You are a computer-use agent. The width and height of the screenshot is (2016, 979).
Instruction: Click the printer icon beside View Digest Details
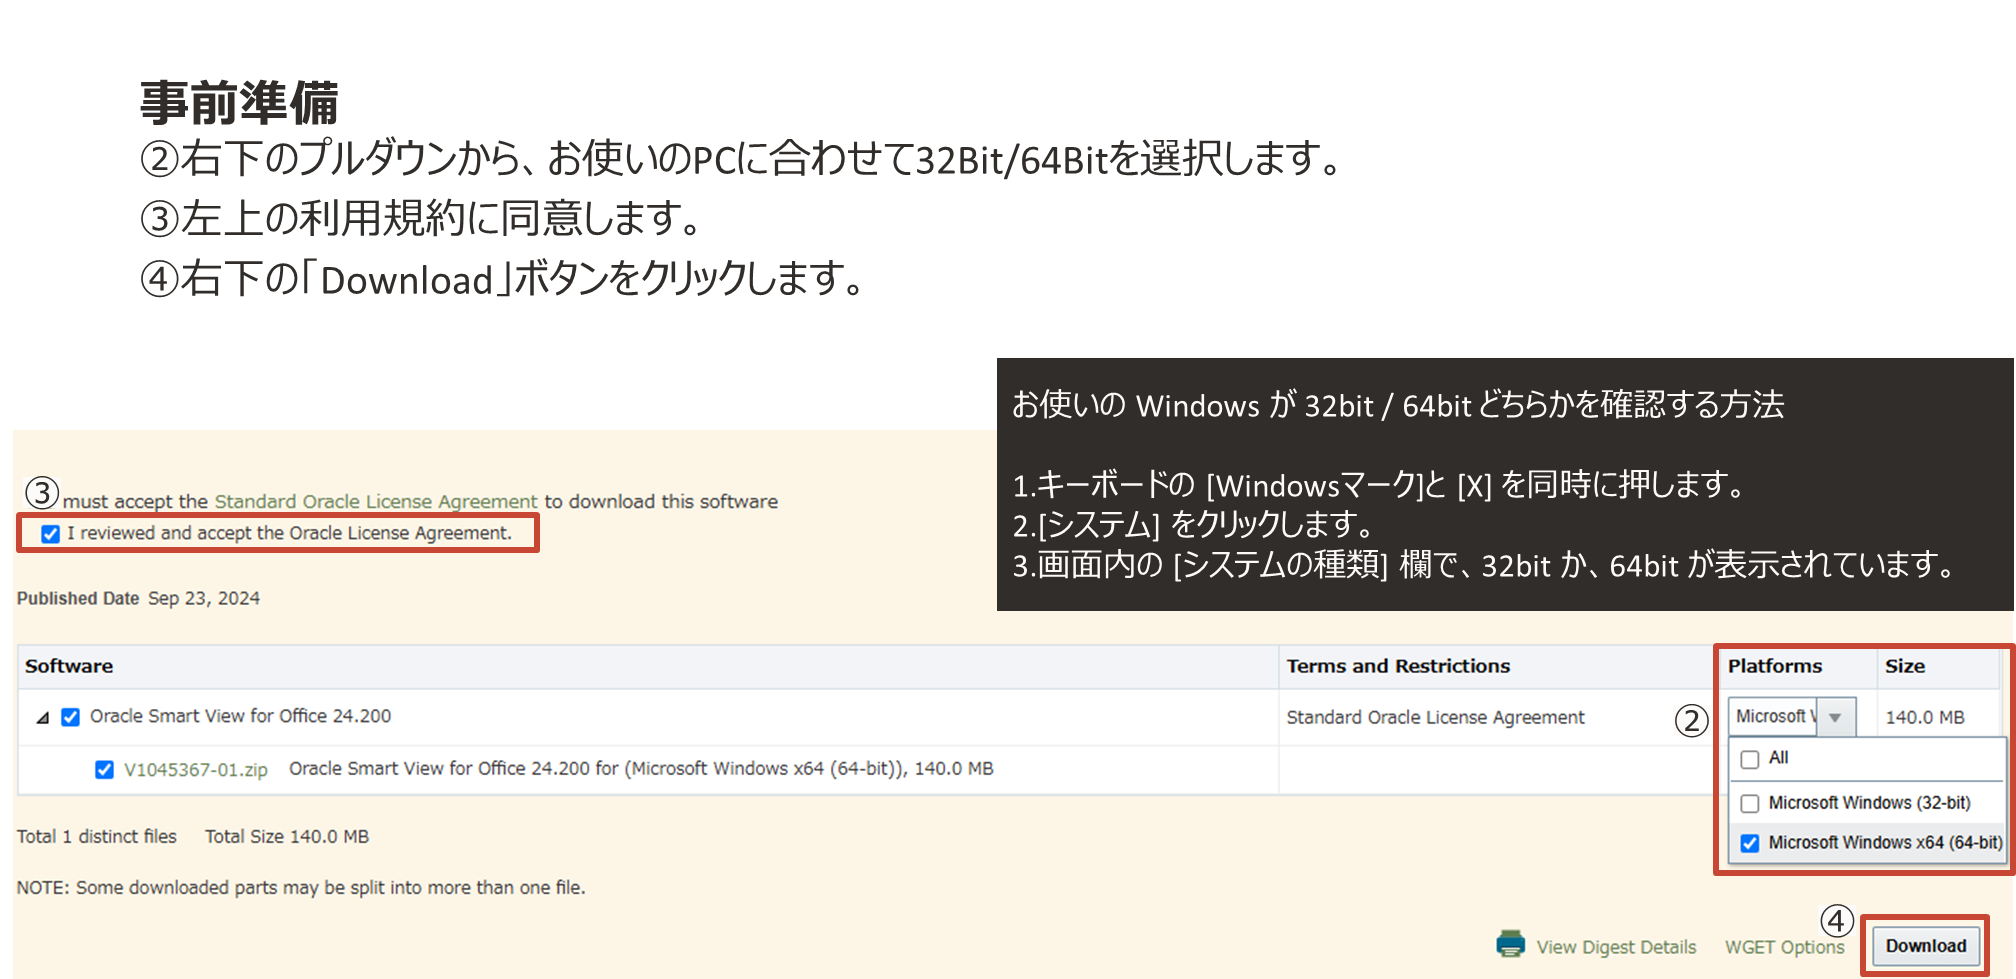pyautogui.click(x=1510, y=944)
